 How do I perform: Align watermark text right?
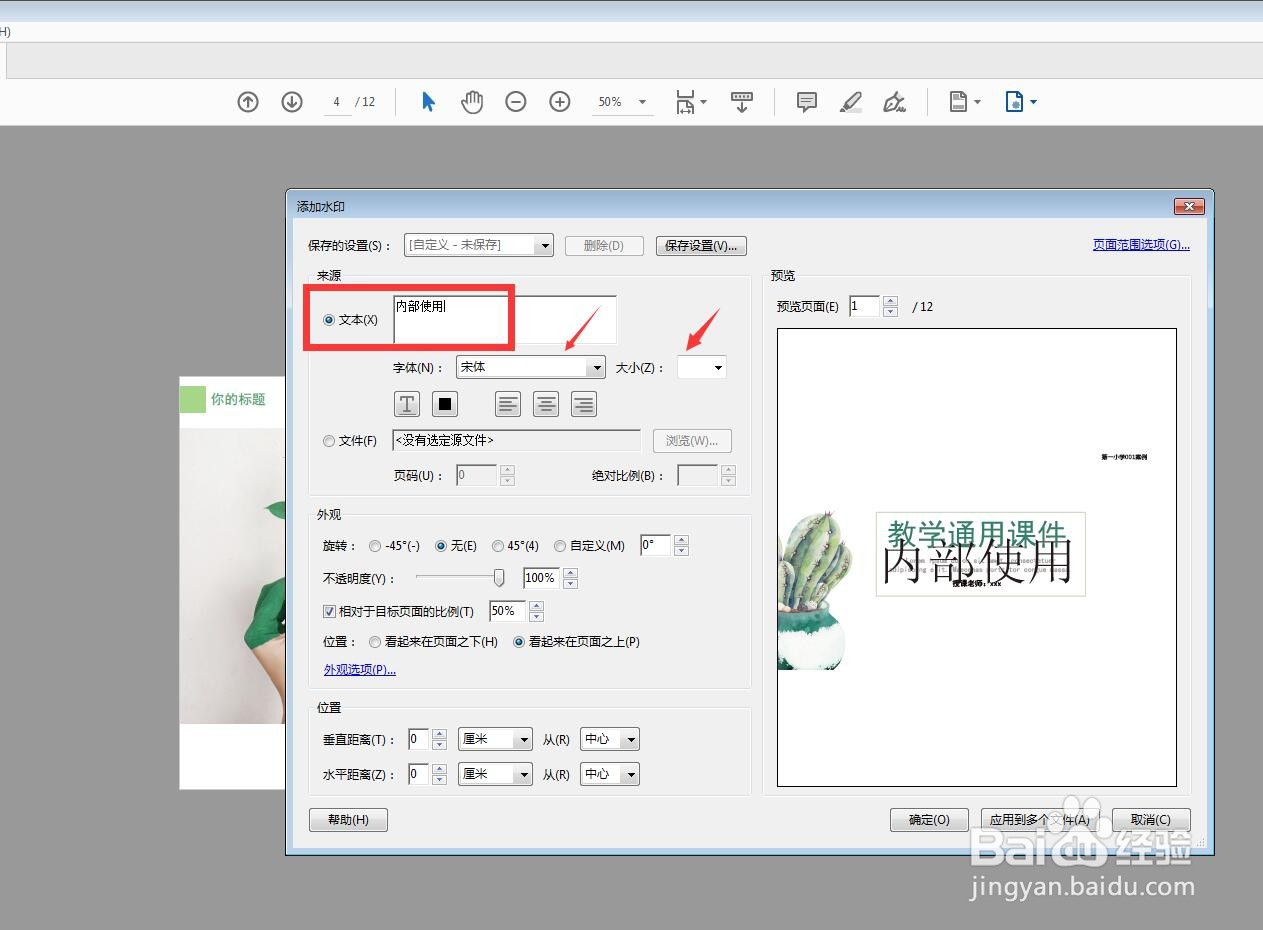(x=584, y=404)
